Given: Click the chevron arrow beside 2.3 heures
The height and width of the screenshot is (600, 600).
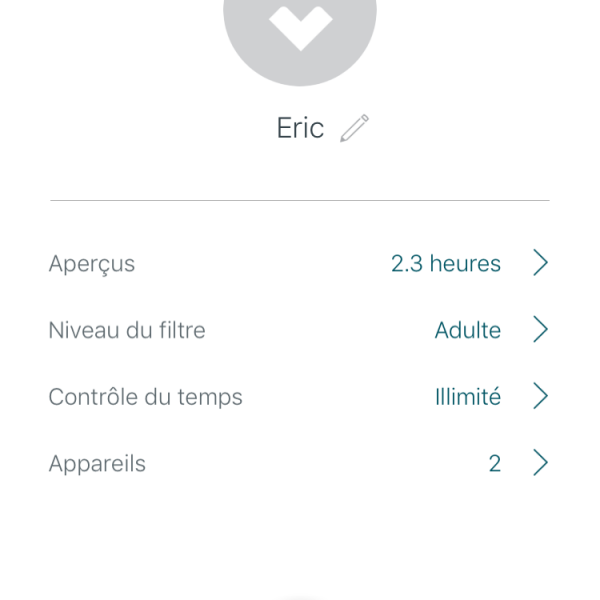Looking at the screenshot, I should 540,263.
